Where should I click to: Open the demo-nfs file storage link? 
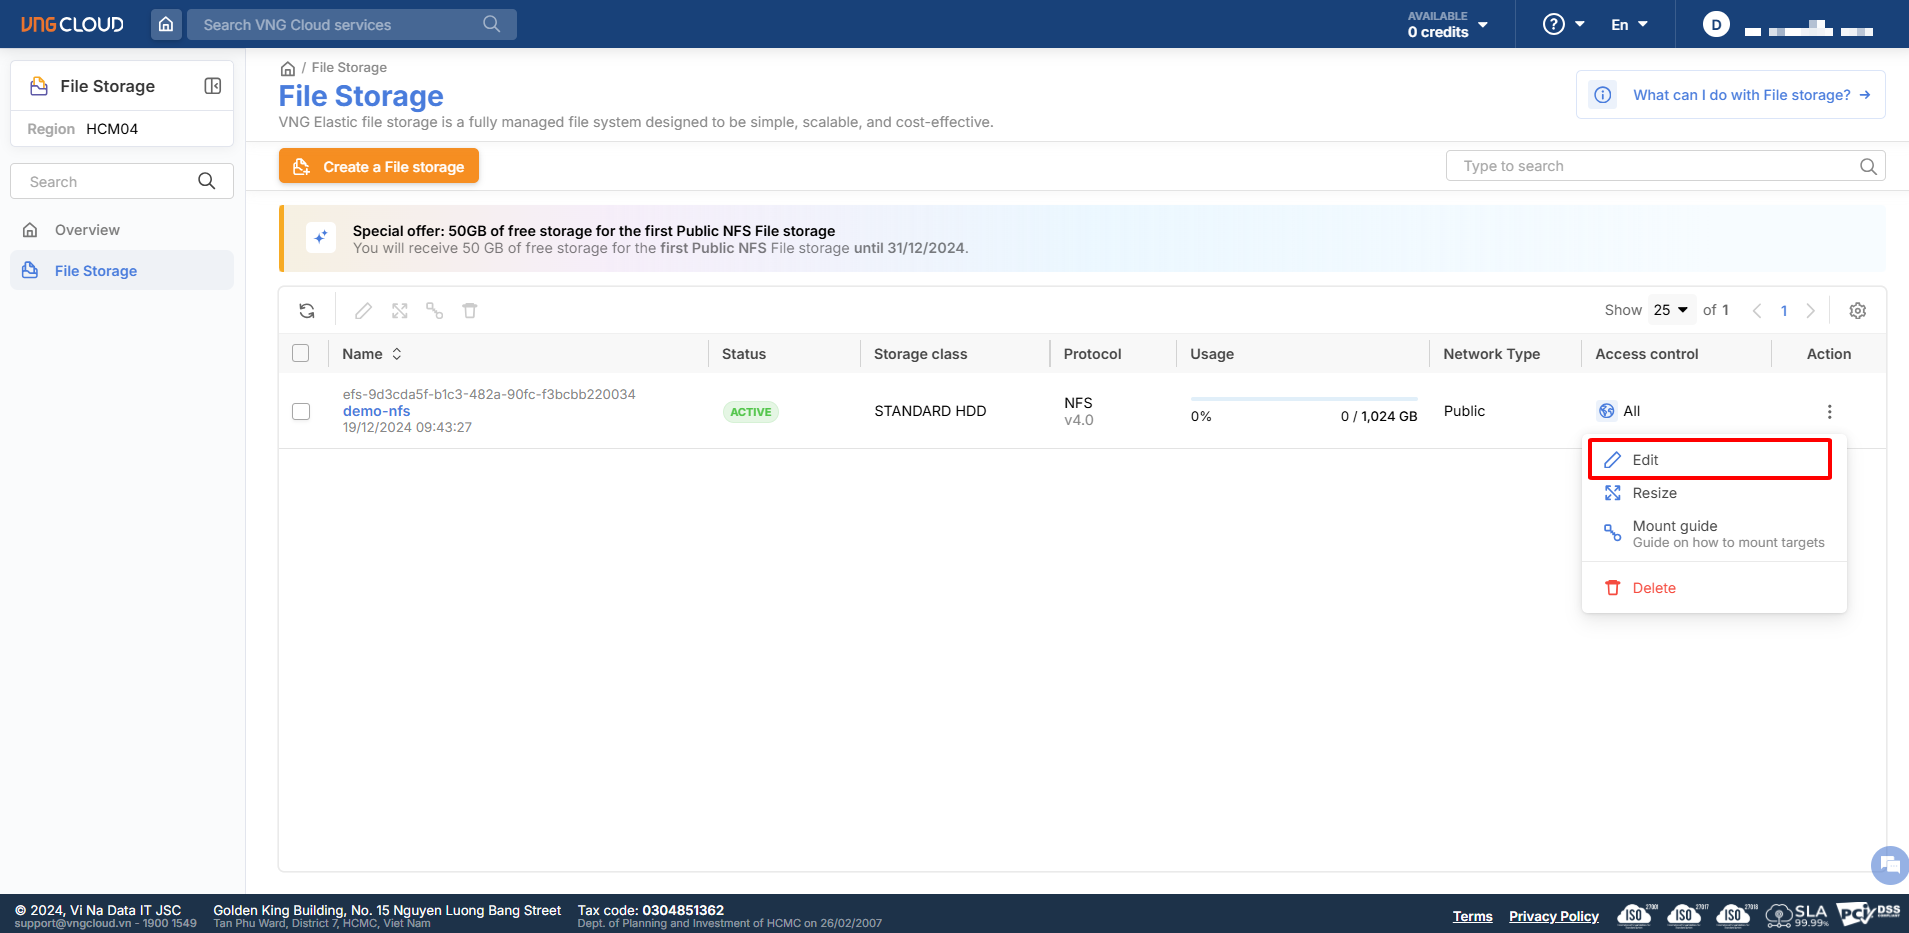tap(376, 411)
